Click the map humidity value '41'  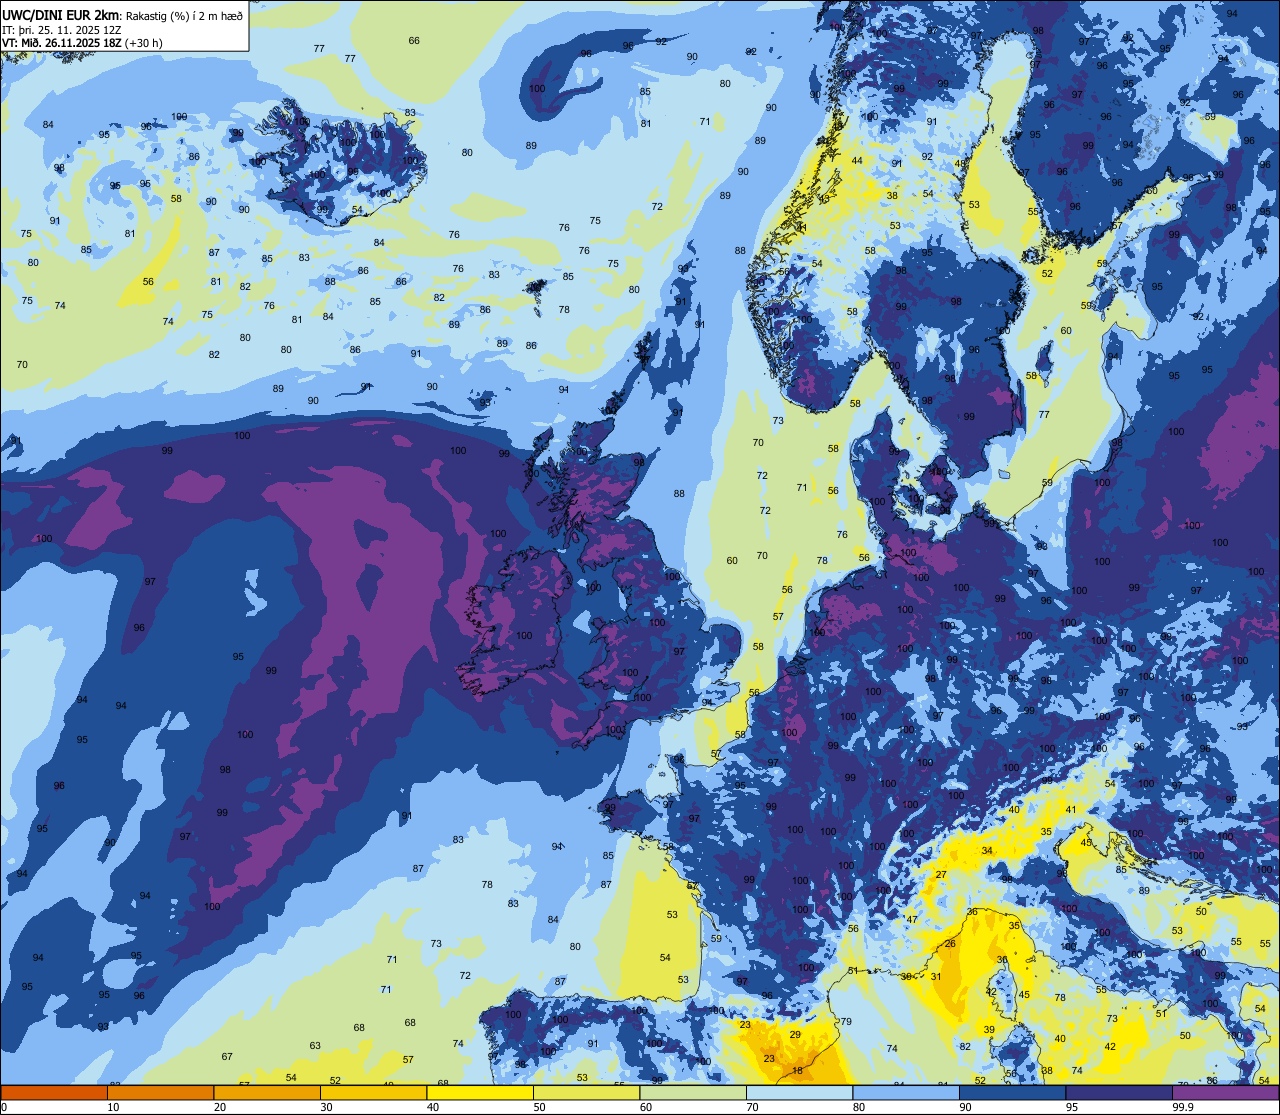pos(1071,810)
